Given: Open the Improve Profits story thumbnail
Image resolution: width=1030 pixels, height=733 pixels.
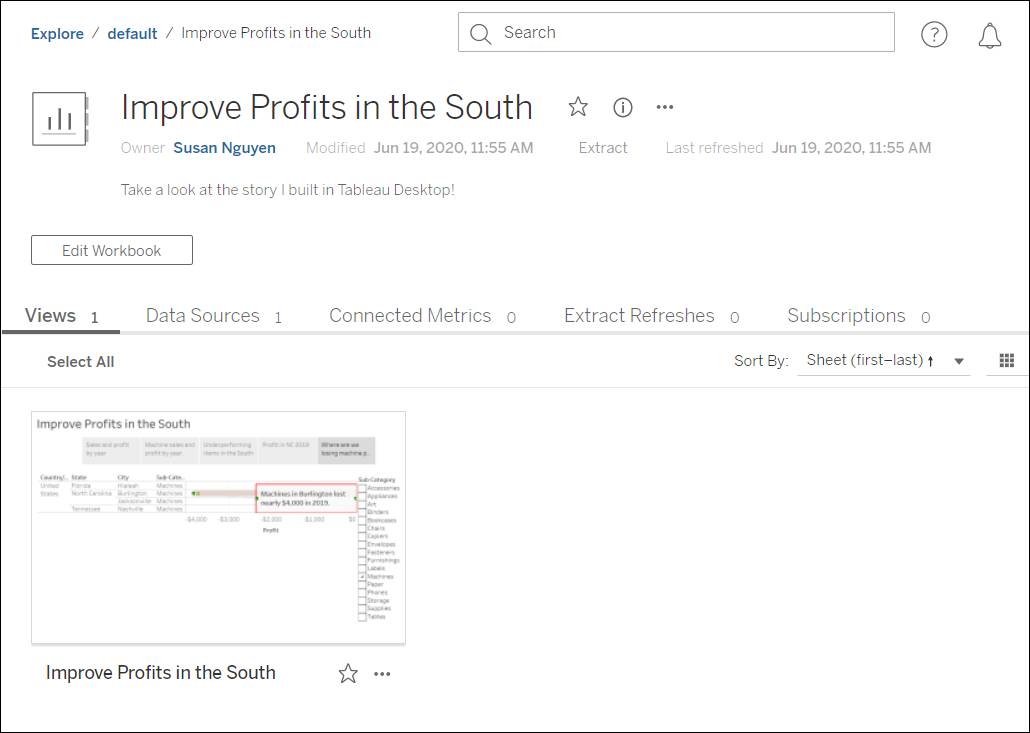Looking at the screenshot, I should (218, 526).
